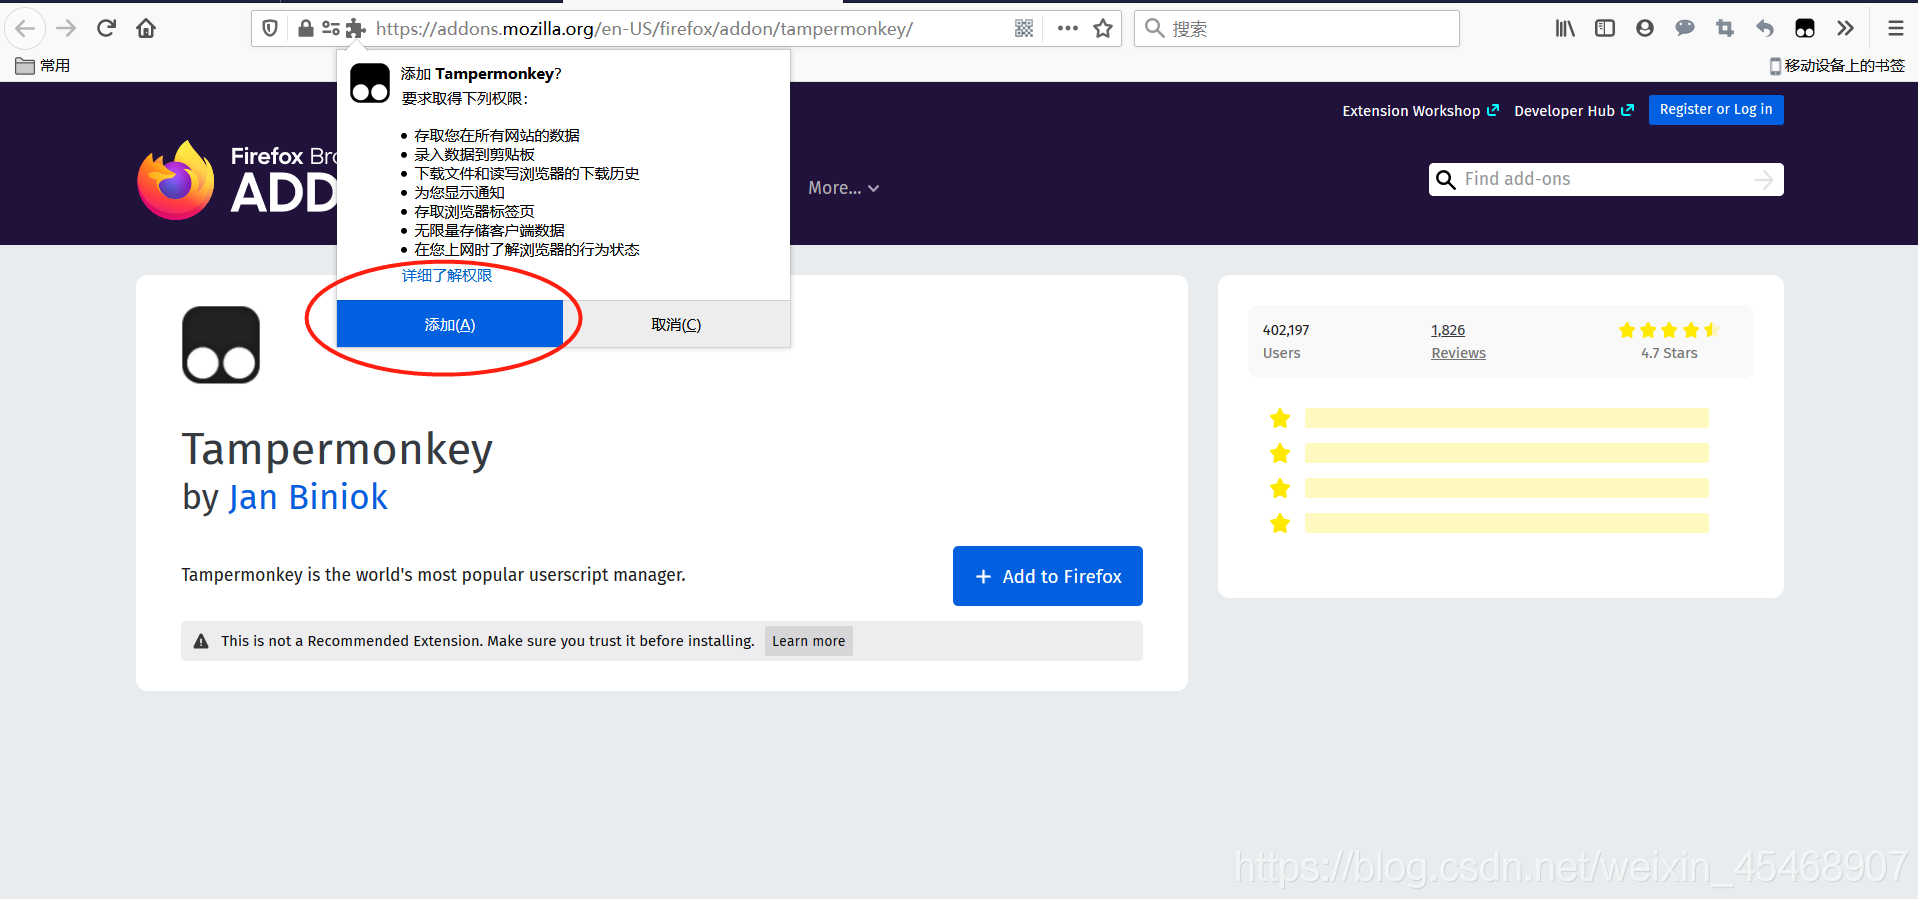Viewport: 1918px width, 899px height.
Task: Click the QR code icon in address bar
Action: pyautogui.click(x=1024, y=28)
